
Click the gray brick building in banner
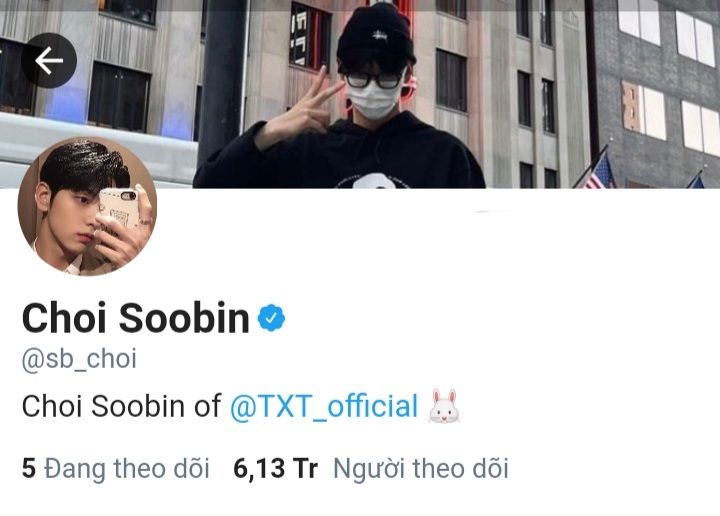pos(657,94)
